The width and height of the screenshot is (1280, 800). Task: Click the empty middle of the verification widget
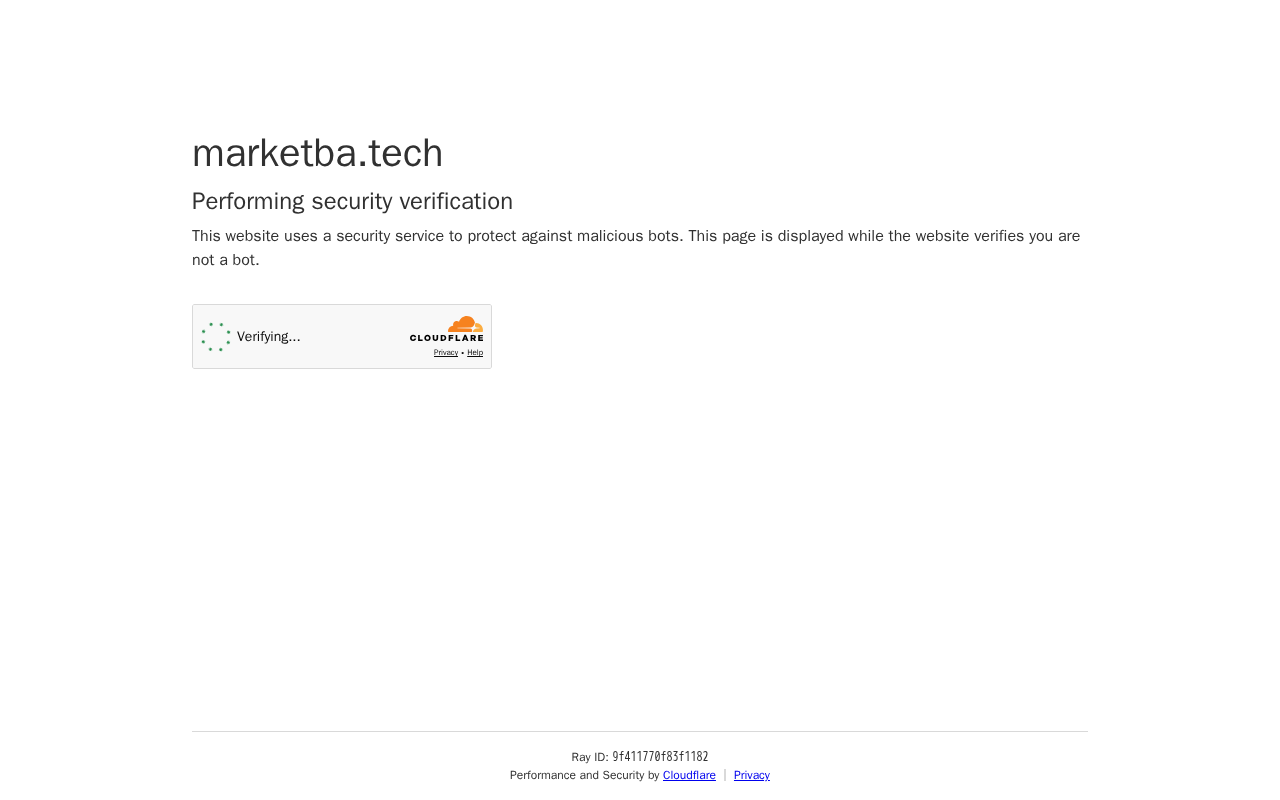click(355, 337)
